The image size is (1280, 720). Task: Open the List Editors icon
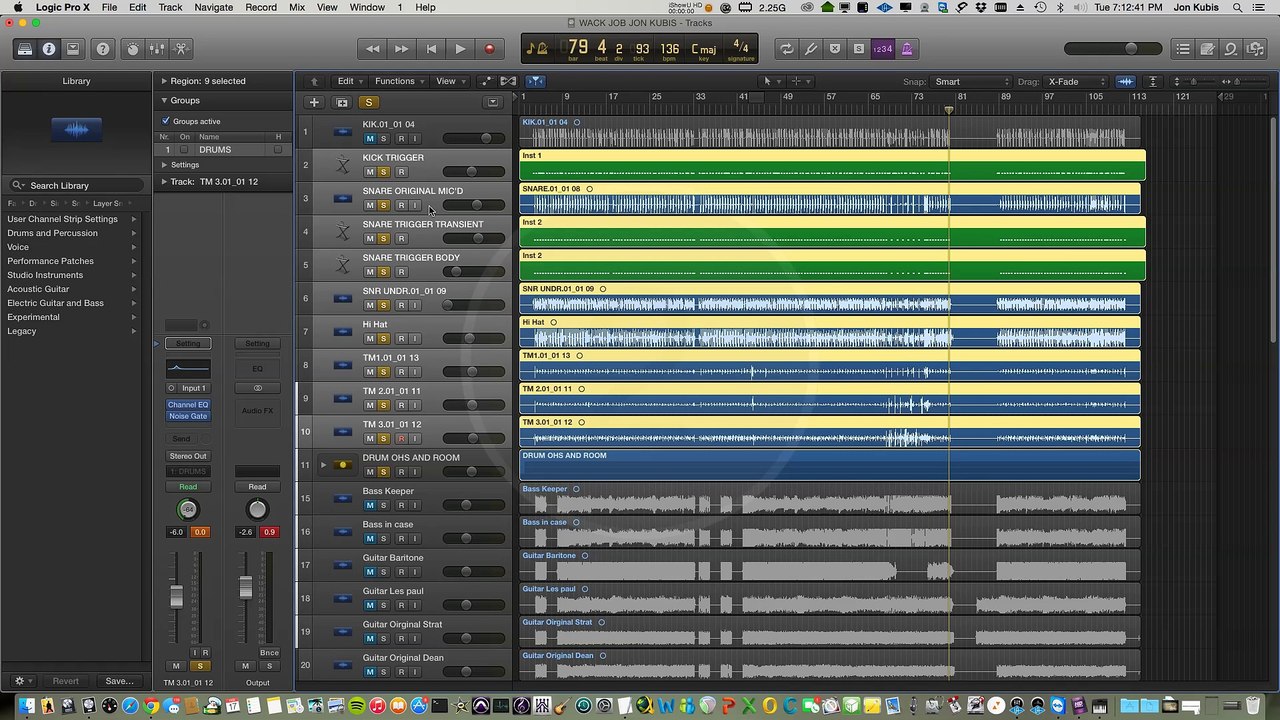tap(1183, 49)
